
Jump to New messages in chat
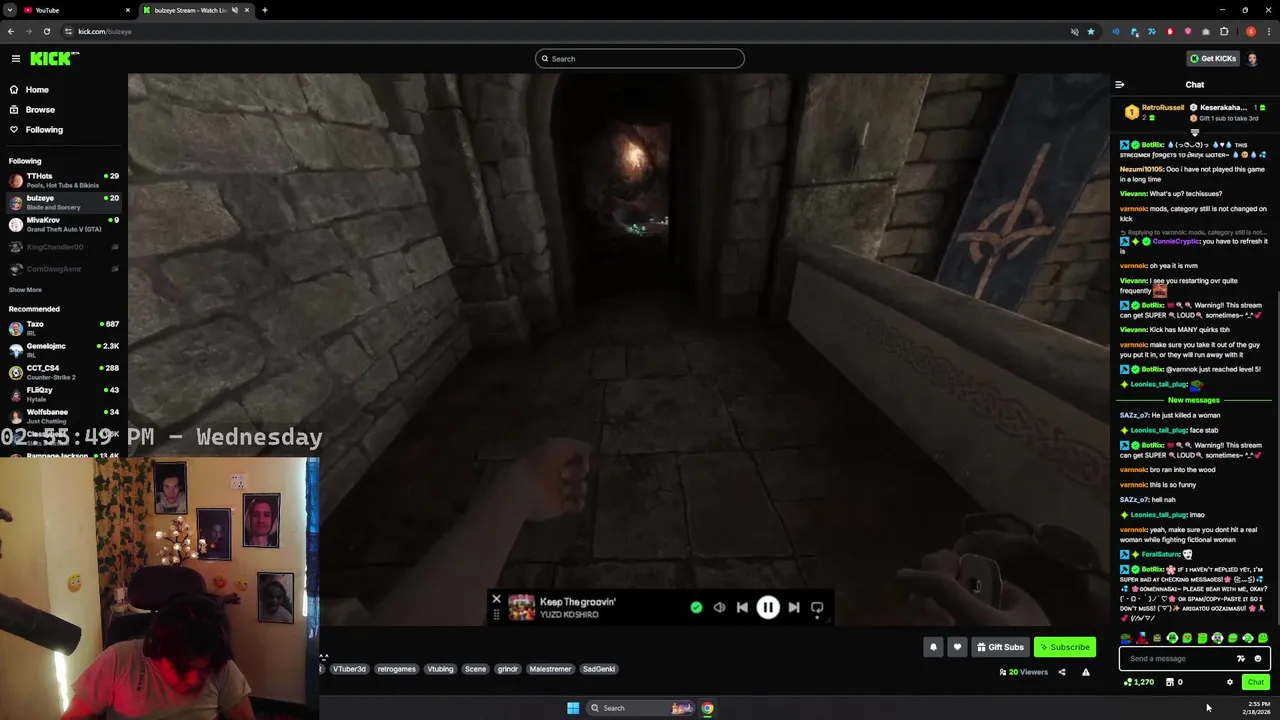(x=1194, y=400)
